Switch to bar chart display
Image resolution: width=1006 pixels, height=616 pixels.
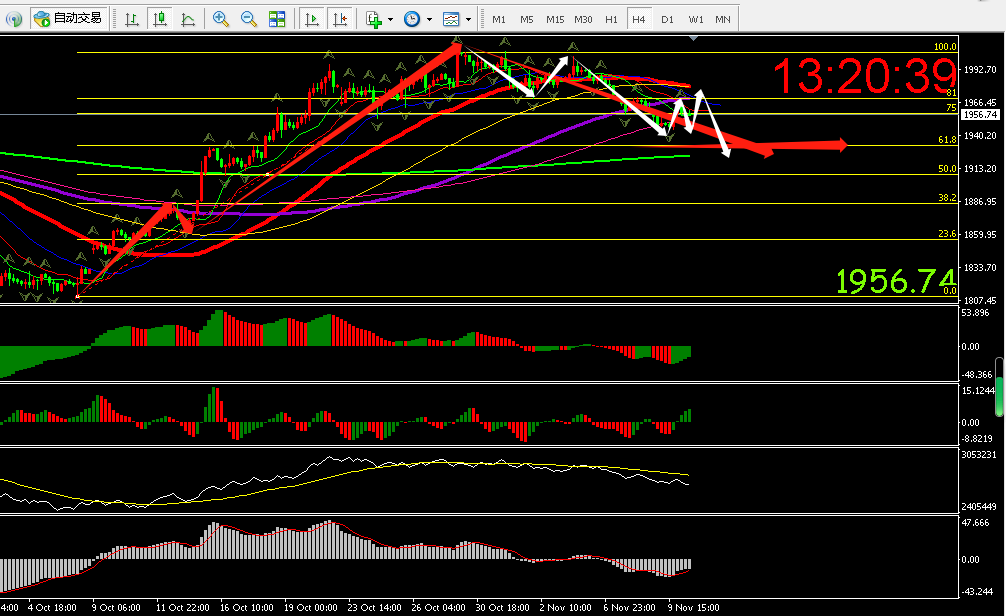tap(132, 19)
